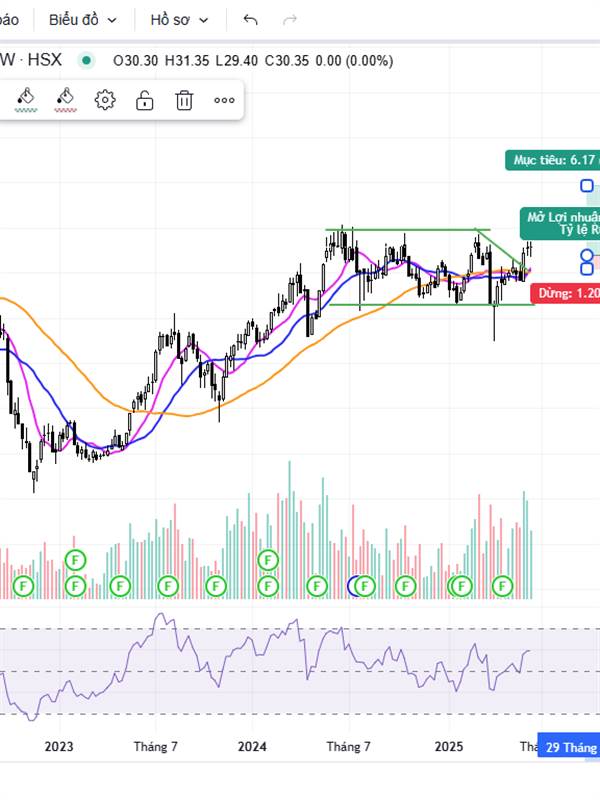Click the 2025 label on time axis
This screenshot has width=600, height=800.
tap(449, 747)
